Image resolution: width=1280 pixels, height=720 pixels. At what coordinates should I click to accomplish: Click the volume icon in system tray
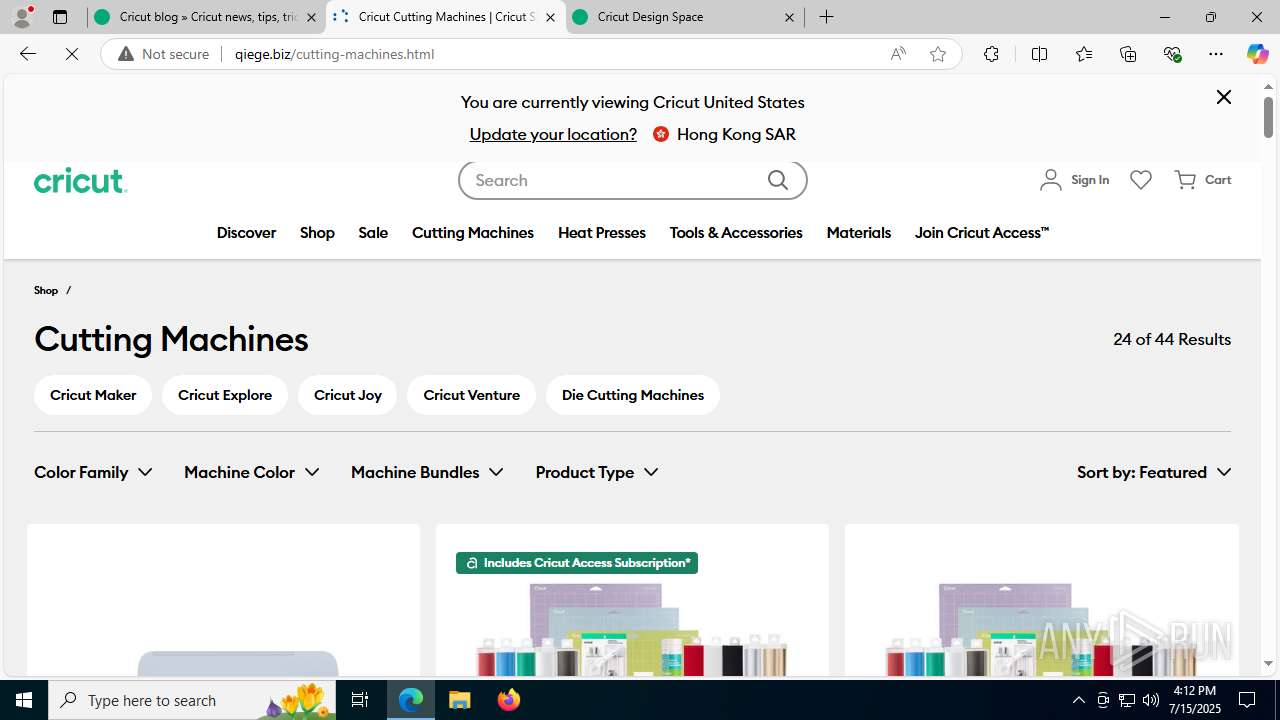tap(1151, 700)
